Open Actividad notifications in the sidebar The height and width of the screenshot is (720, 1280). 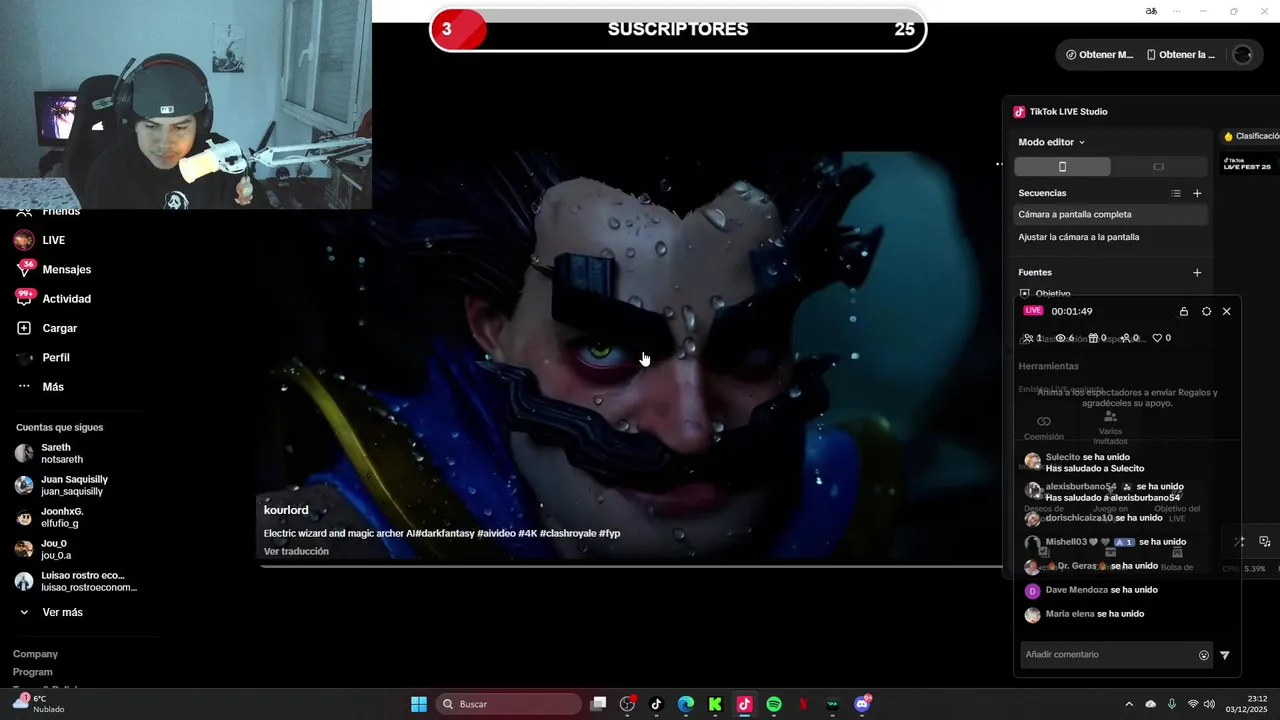[53, 299]
